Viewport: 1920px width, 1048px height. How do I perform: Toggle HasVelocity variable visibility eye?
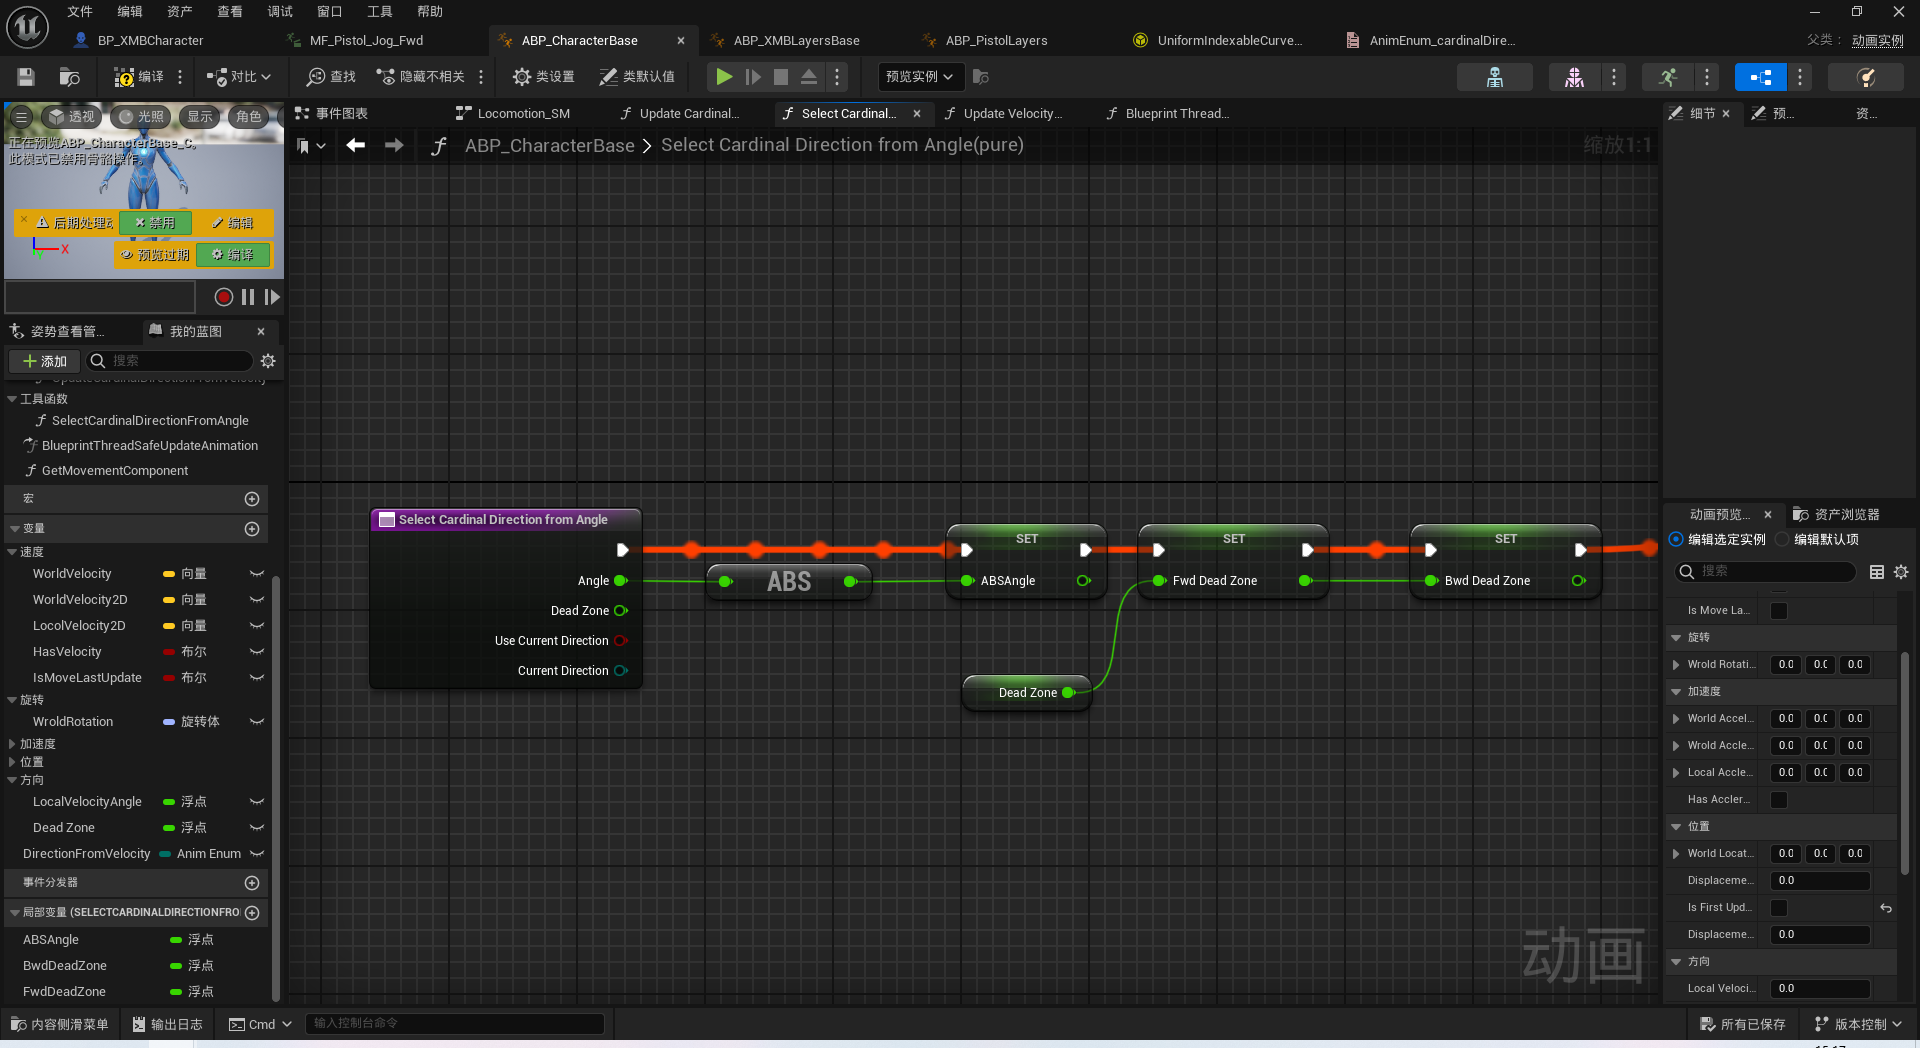point(257,652)
